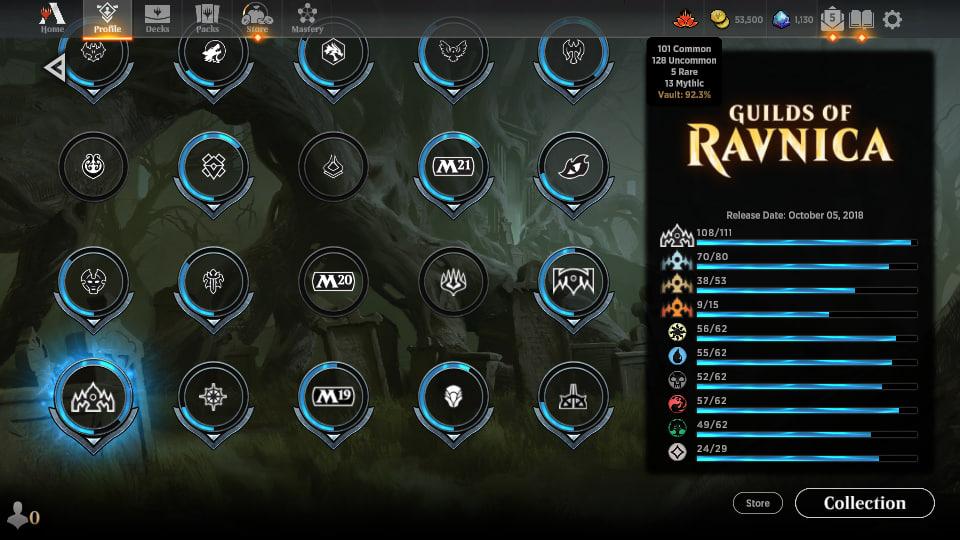Open the highlighted Guilds of Ravnica set badge
The width and height of the screenshot is (960, 540).
click(93, 398)
